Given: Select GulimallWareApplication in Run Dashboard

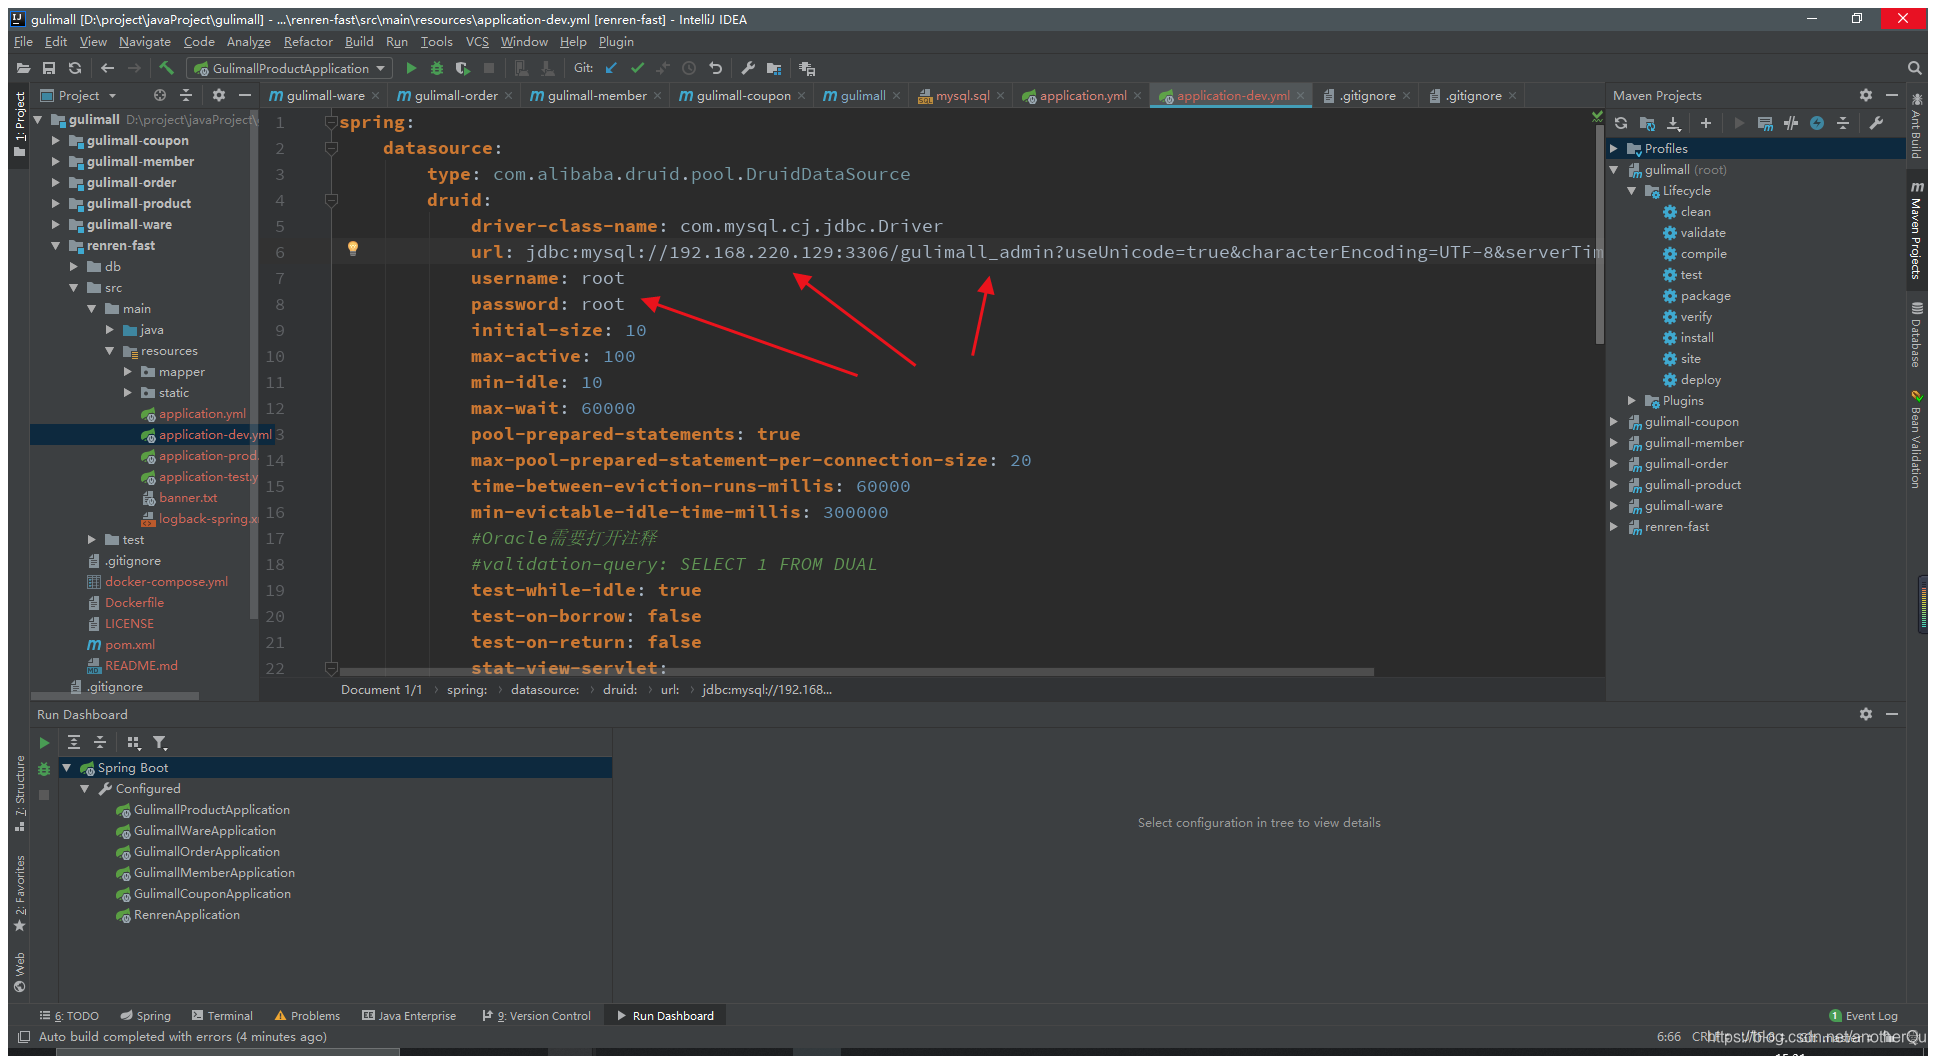Looking at the screenshot, I should point(205,830).
